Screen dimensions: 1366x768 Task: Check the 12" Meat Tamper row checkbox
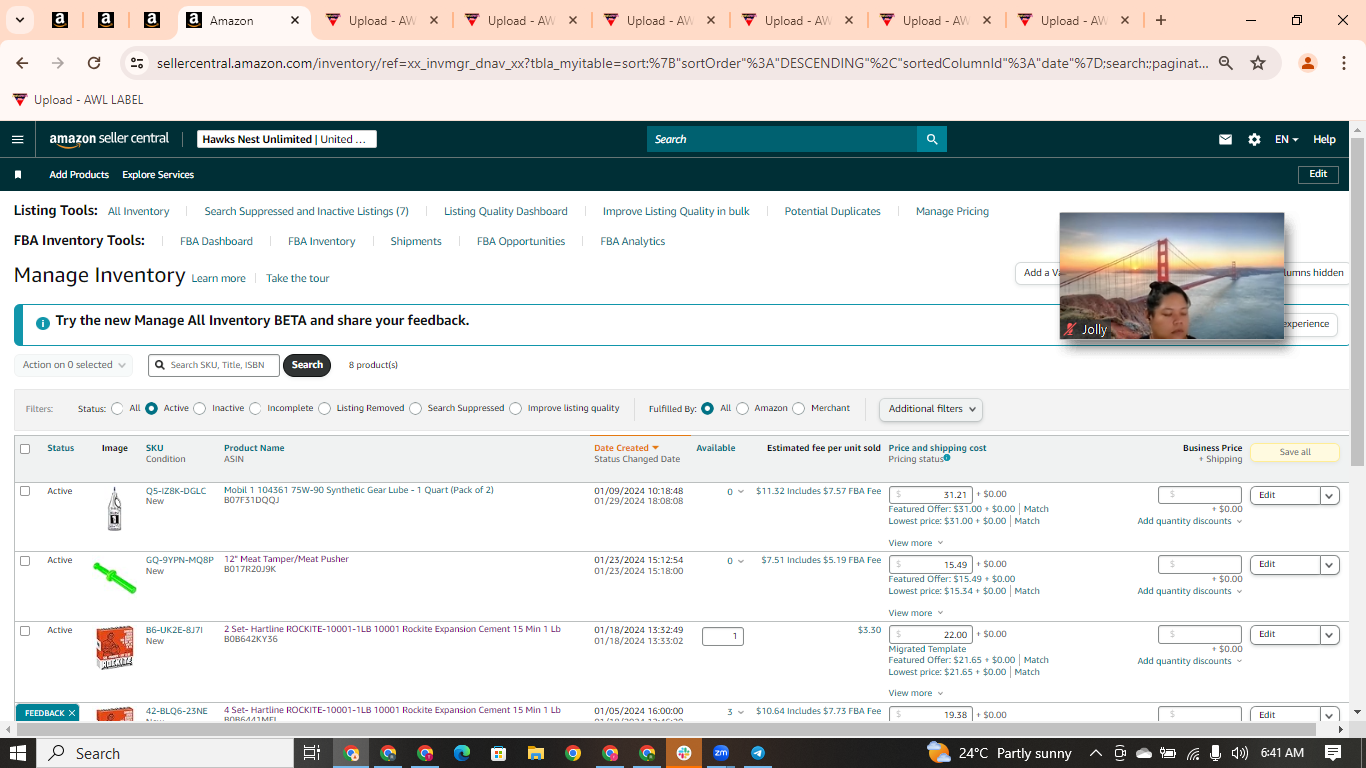[x=25, y=561]
